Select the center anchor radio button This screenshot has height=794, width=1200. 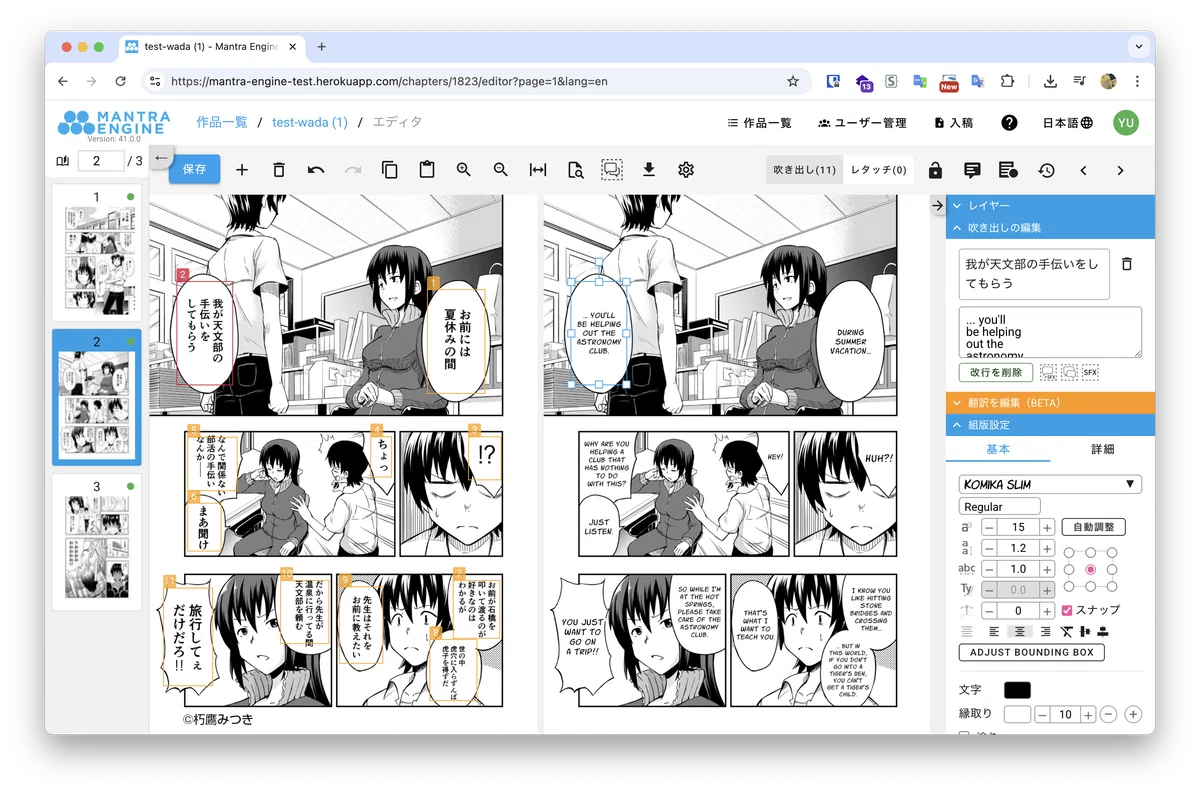[x=1090, y=569]
